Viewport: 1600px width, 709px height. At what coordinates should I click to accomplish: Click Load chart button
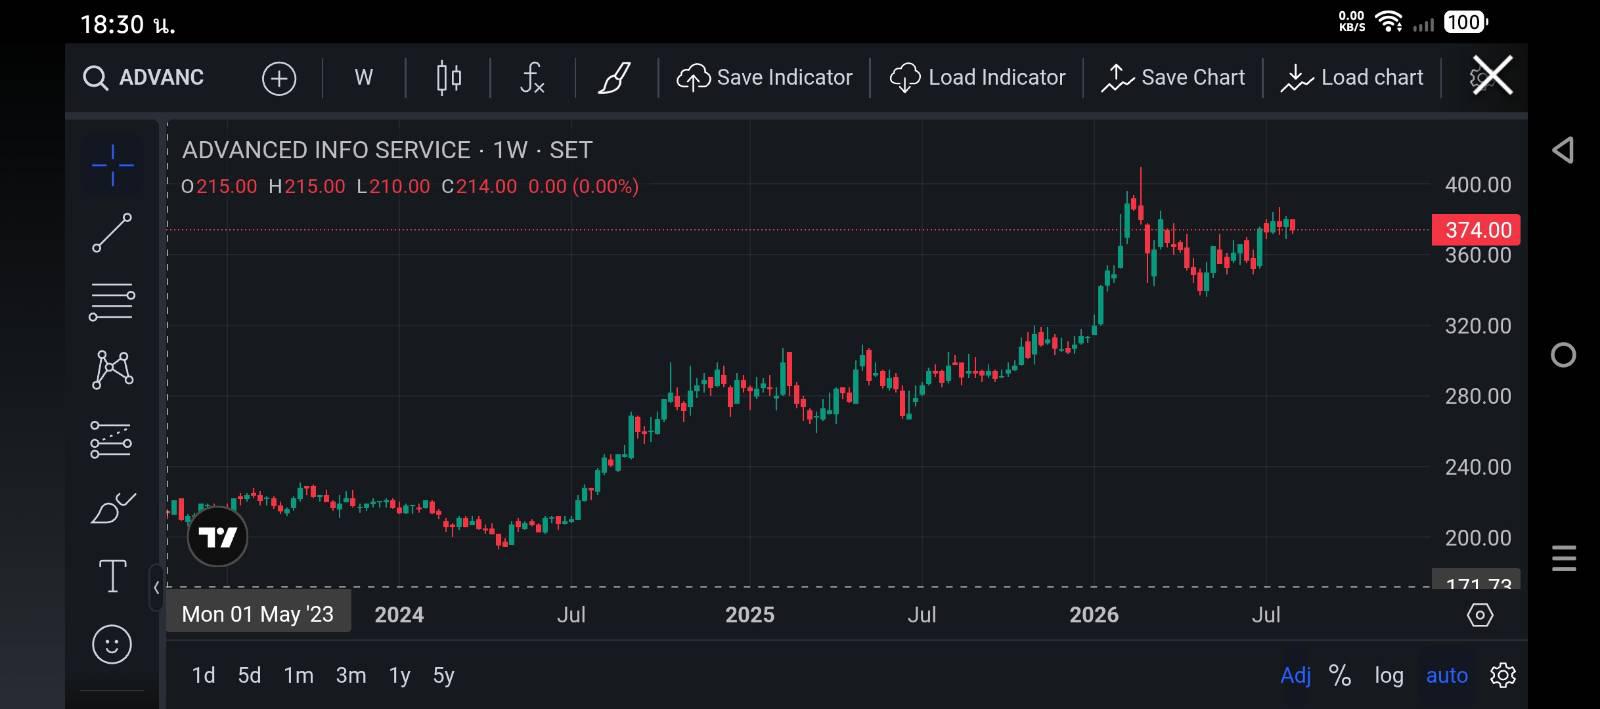point(1352,78)
